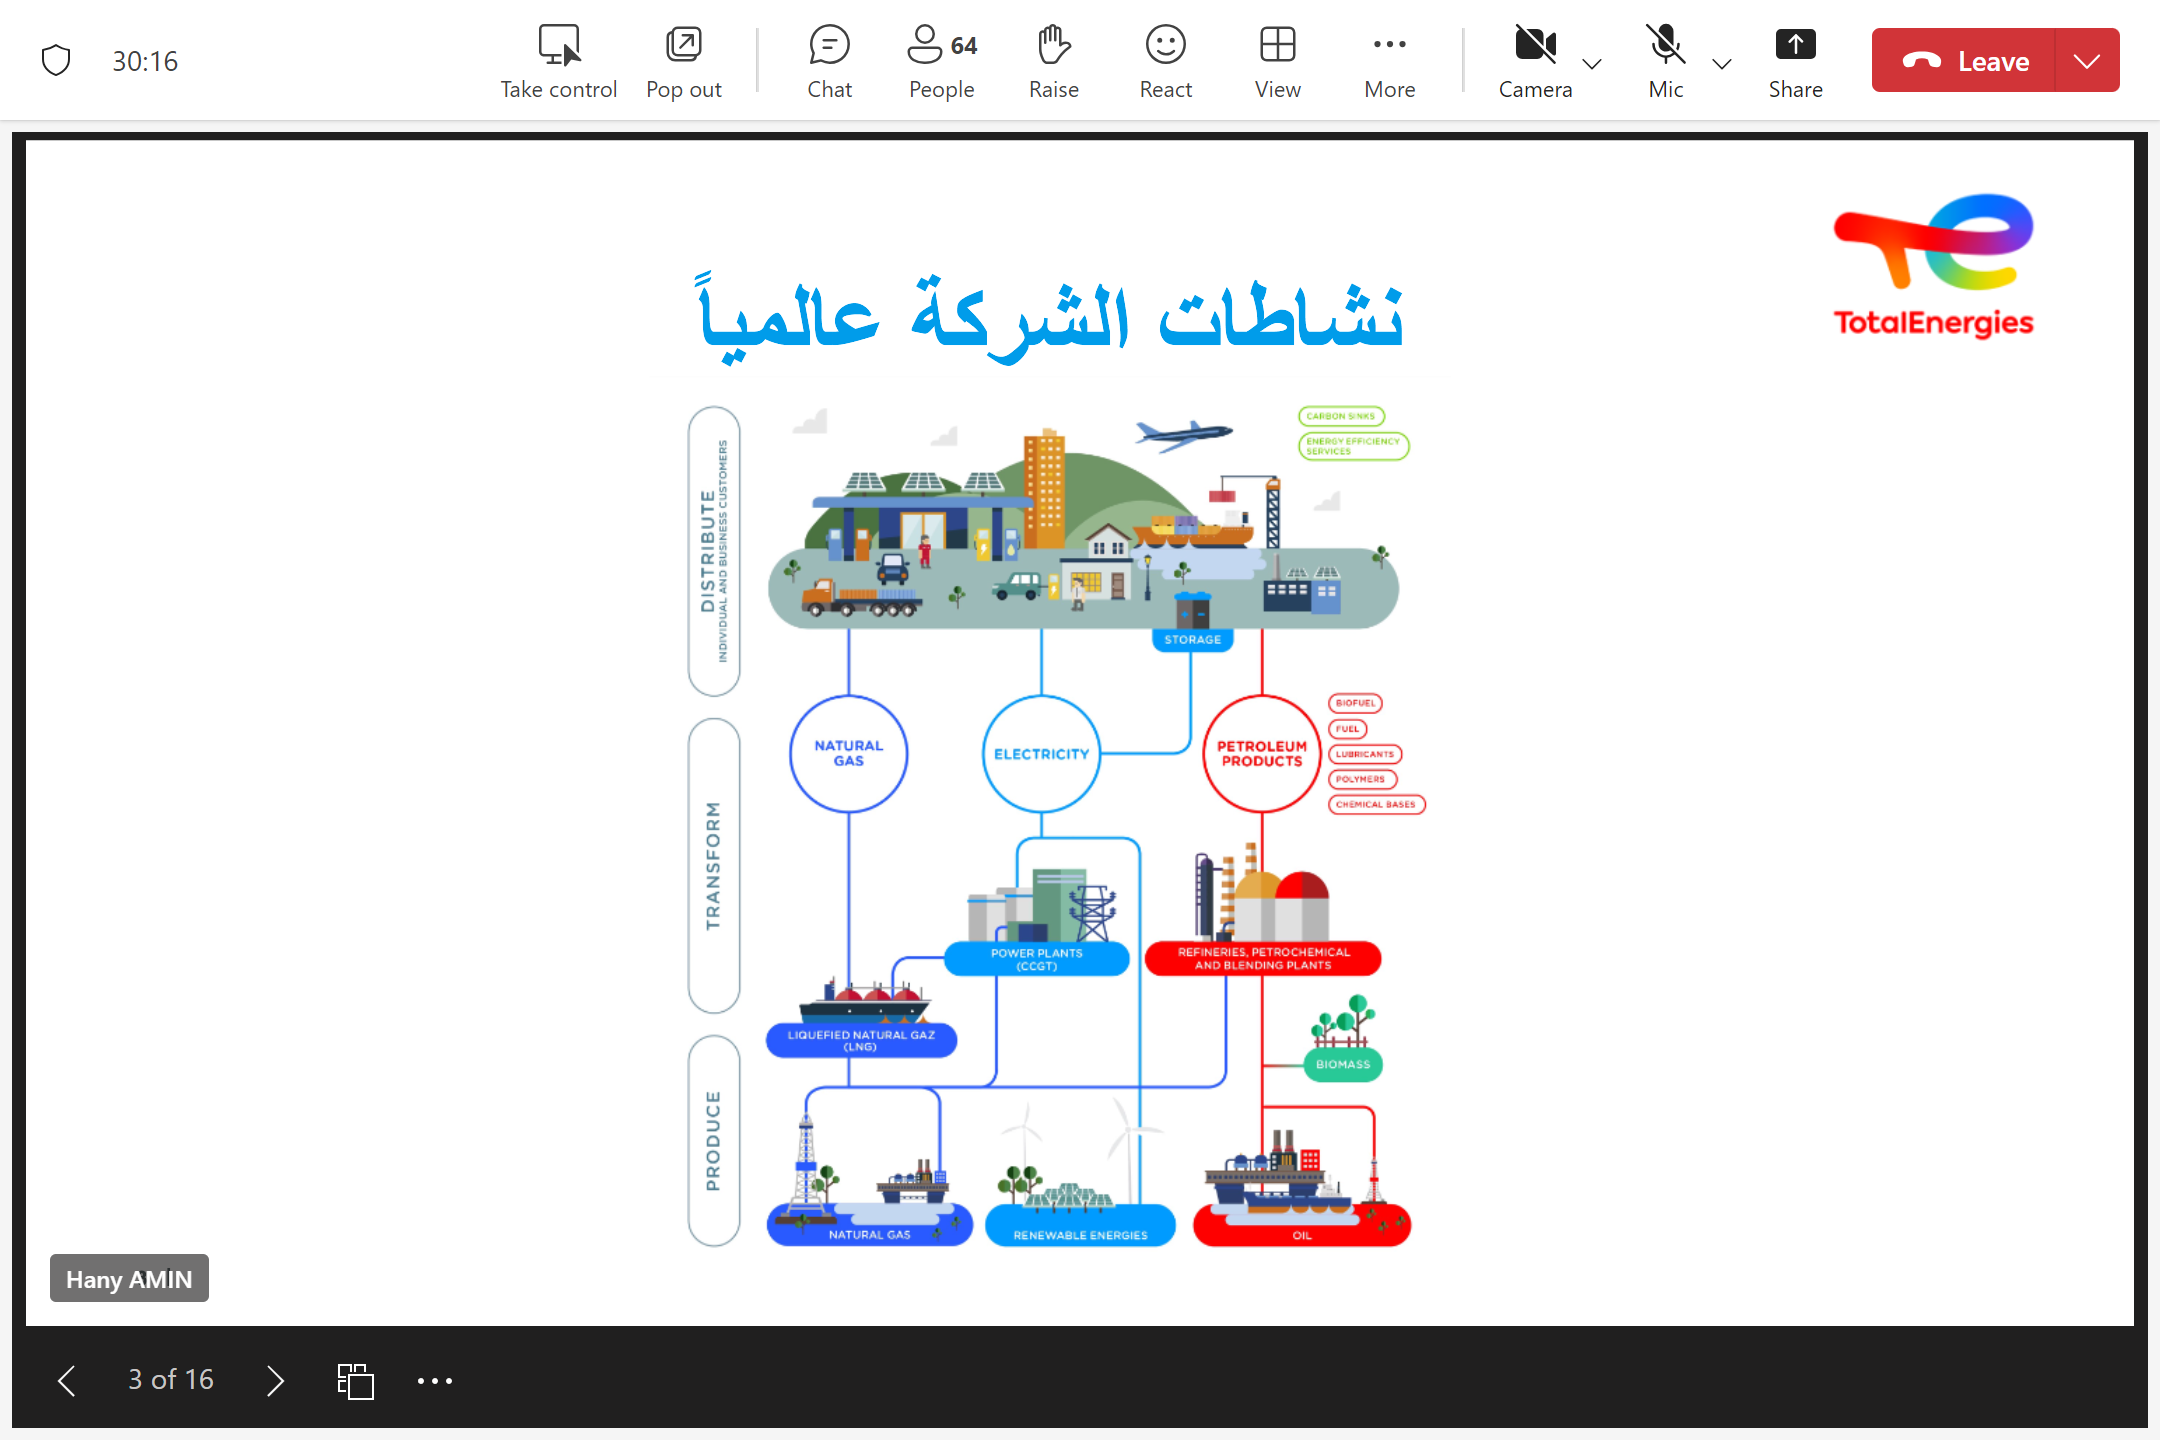The image size is (2160, 1440).
Task: Go back to the previous slide
Action: click(x=67, y=1381)
